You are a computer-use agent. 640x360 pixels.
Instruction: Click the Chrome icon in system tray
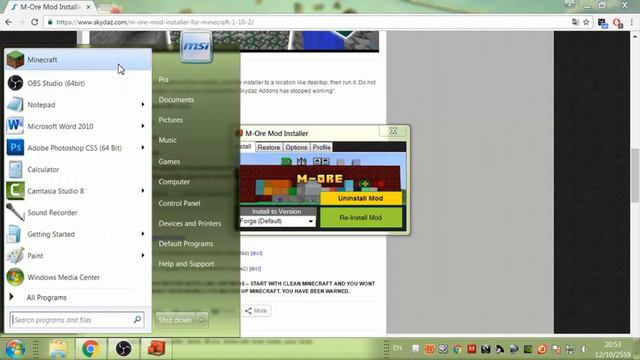[458, 349]
